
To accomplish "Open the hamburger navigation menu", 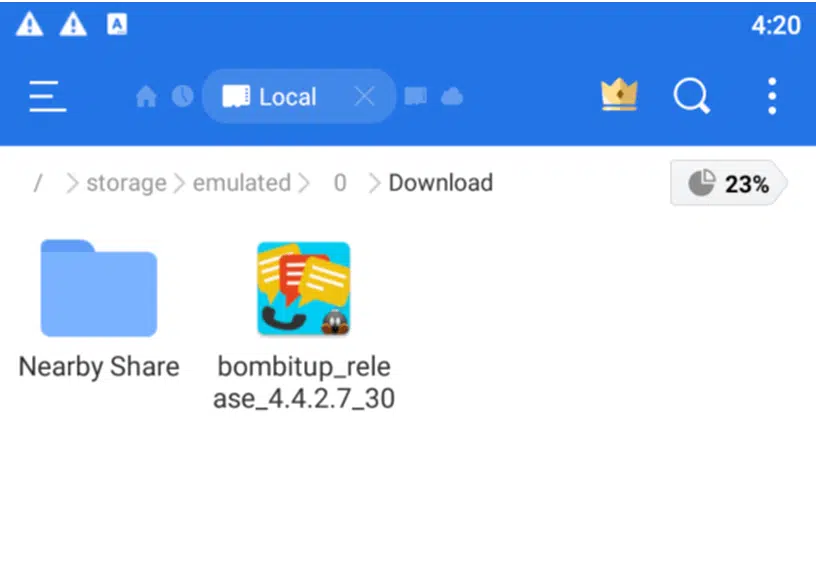I will point(47,96).
